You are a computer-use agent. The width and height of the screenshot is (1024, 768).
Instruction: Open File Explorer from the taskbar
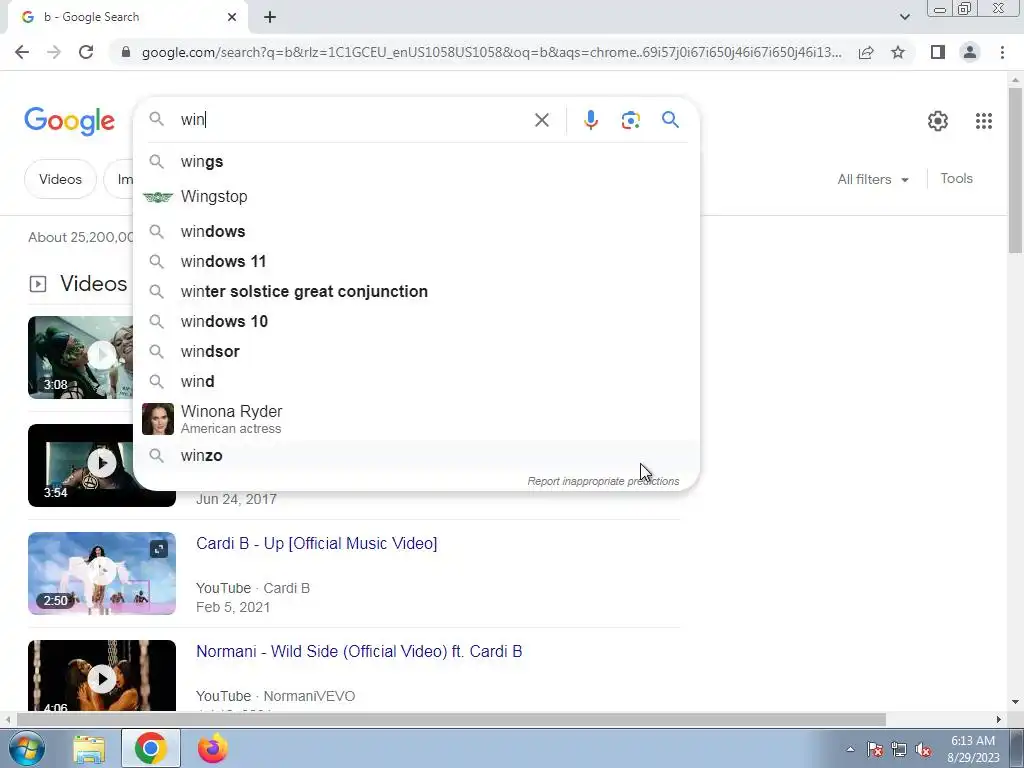[89, 748]
